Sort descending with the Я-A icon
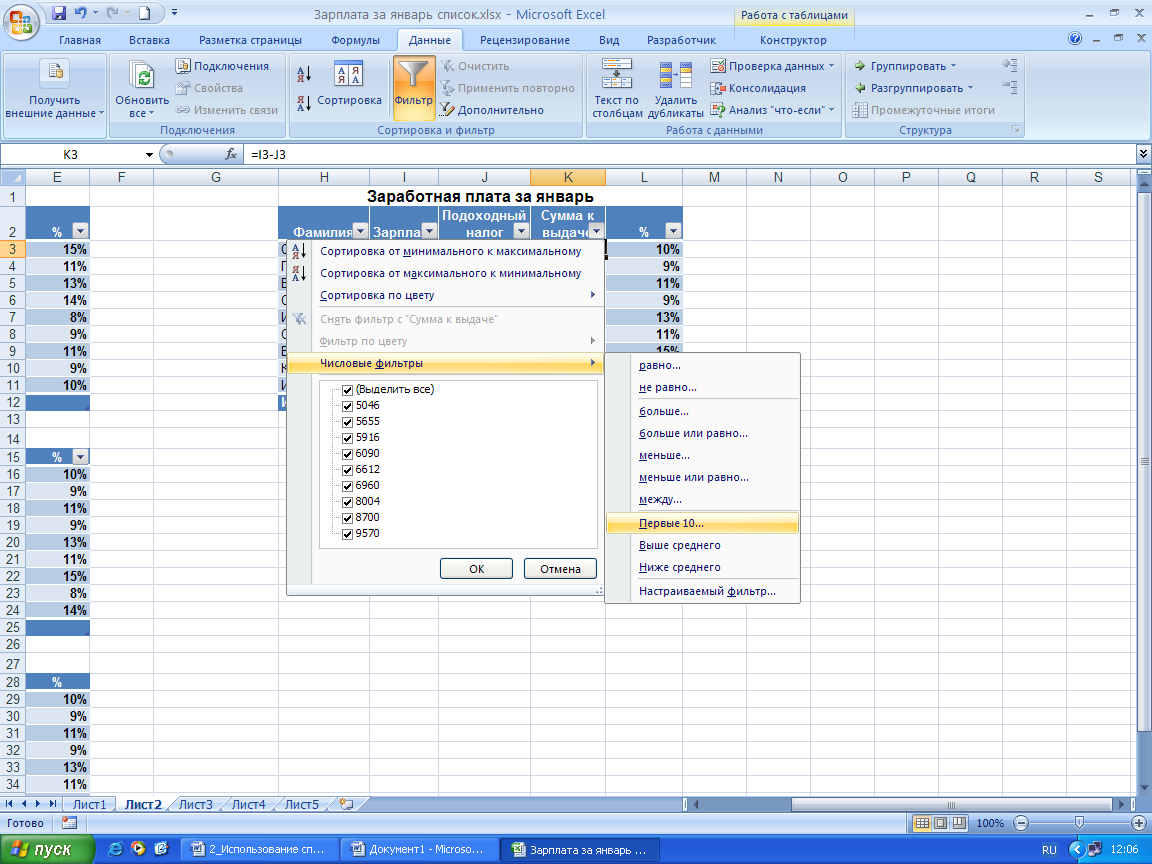 click(304, 103)
